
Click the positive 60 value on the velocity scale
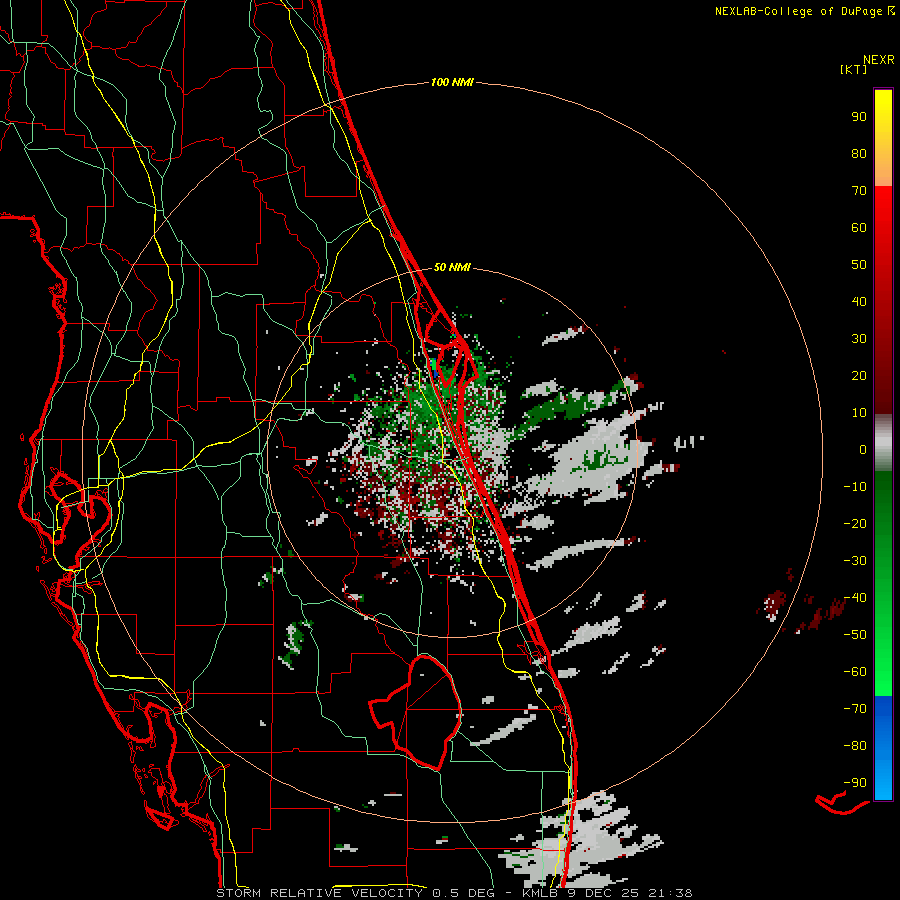(x=859, y=228)
